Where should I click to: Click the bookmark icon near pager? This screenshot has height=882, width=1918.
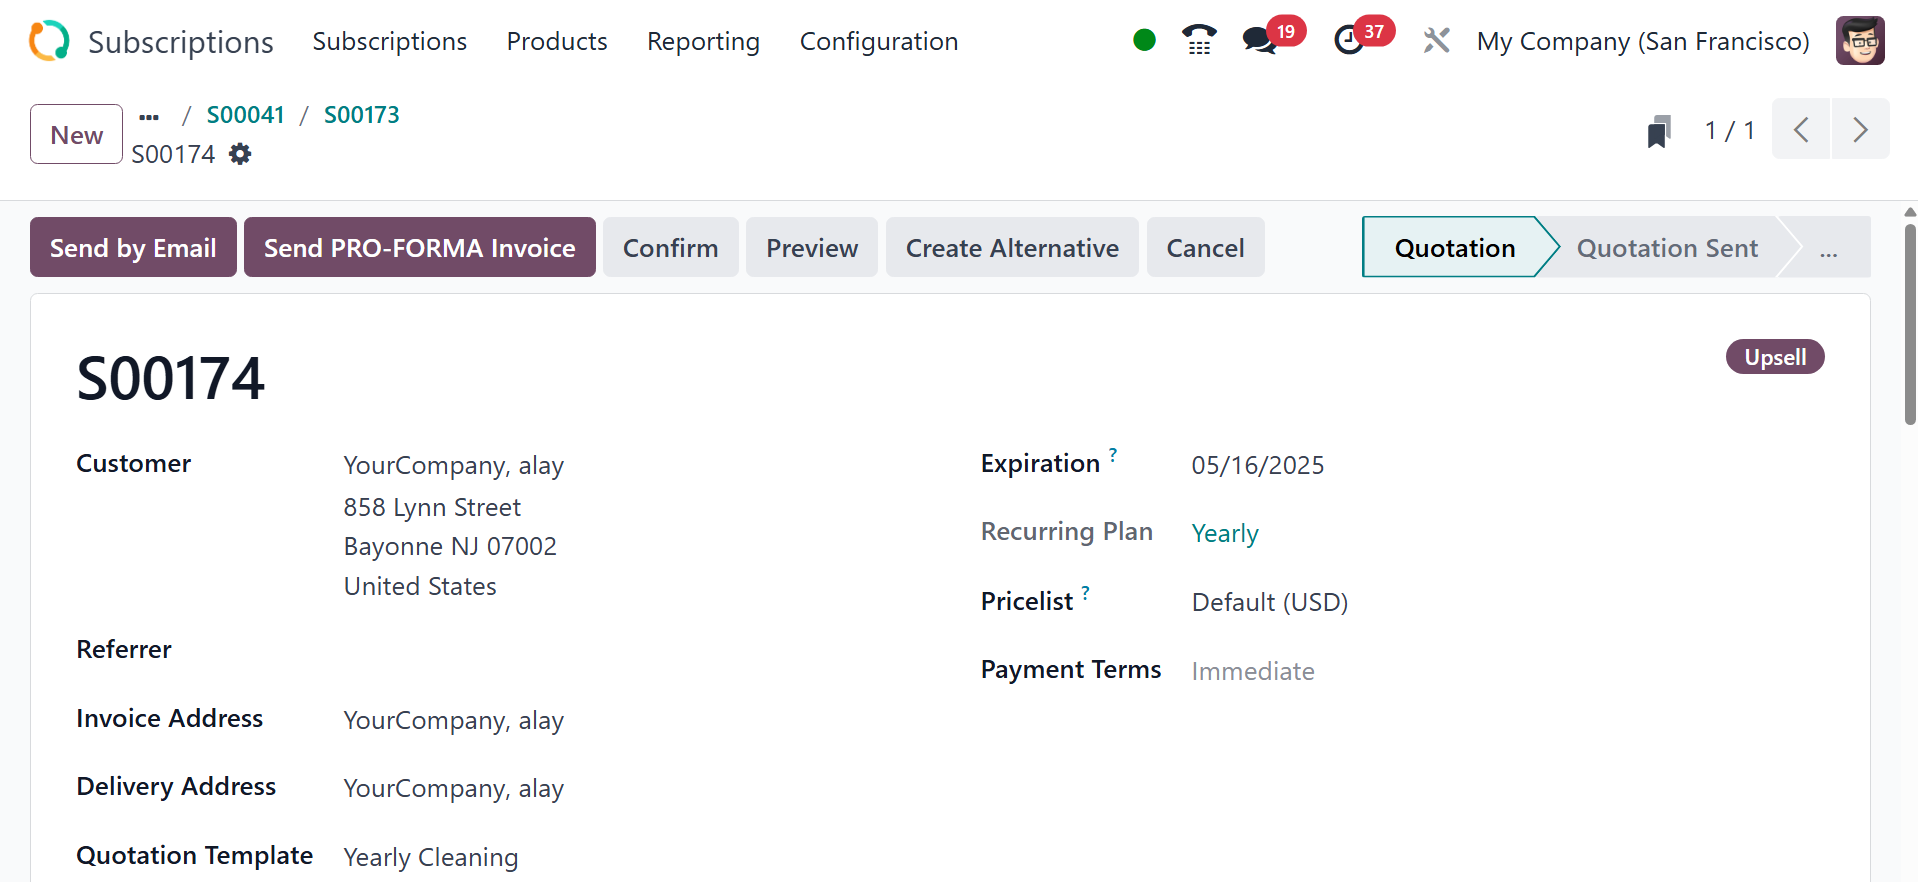point(1659,131)
